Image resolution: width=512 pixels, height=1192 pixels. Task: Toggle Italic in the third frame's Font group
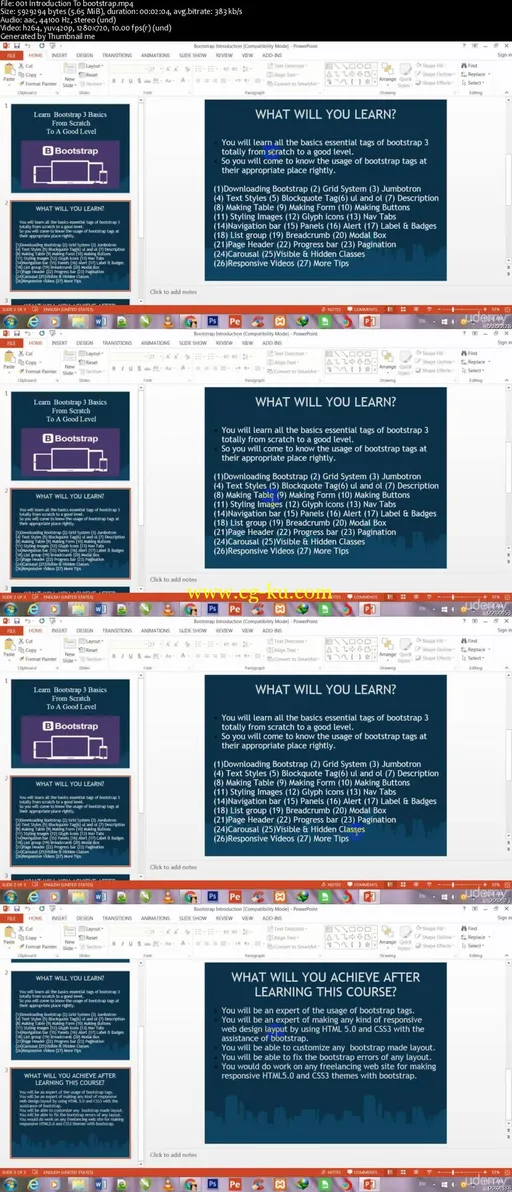(x=120, y=656)
